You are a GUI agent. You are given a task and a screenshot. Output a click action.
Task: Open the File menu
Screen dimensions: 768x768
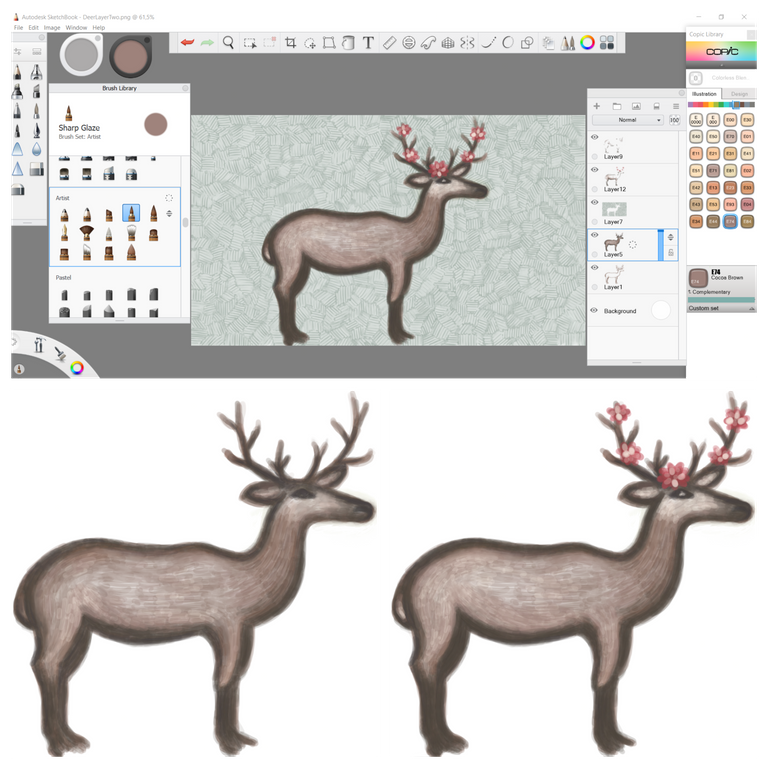18,27
